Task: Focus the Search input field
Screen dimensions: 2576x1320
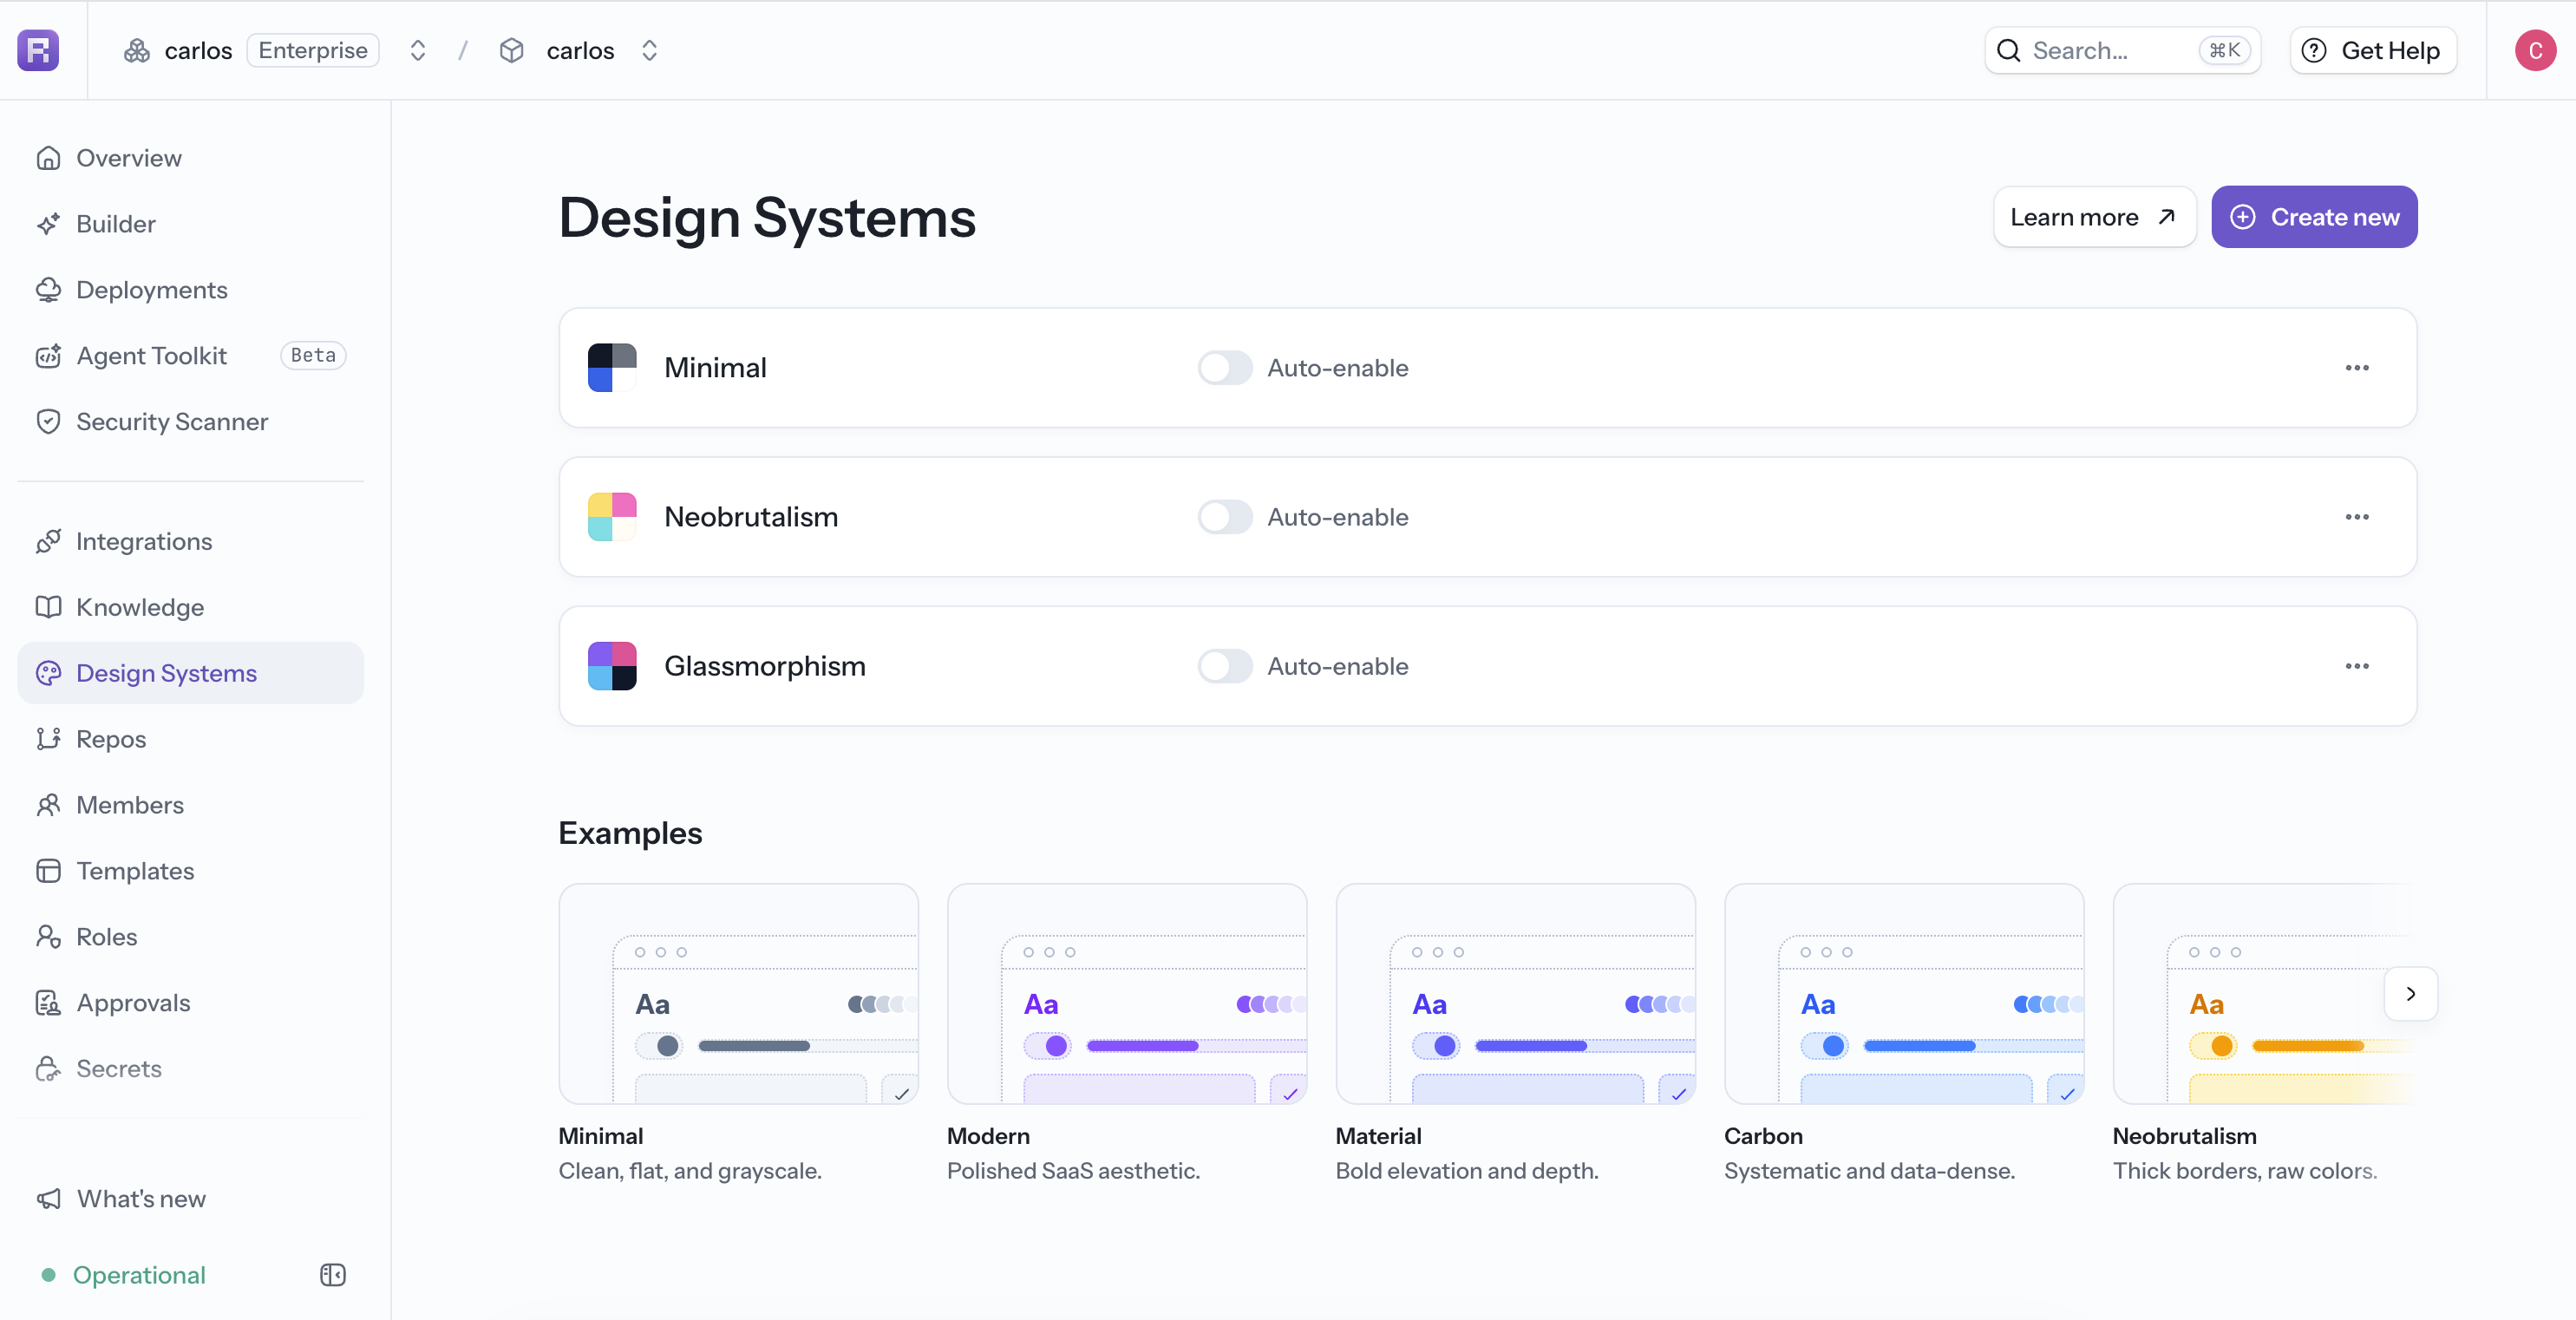Action: tap(2122, 50)
